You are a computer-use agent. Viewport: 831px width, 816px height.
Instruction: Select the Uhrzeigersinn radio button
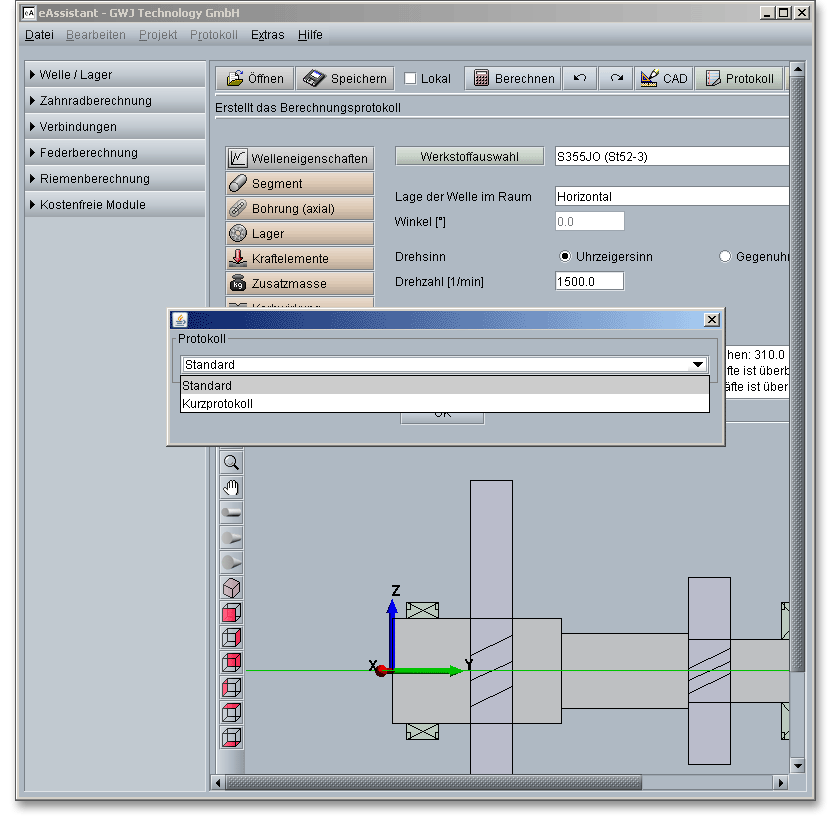566,257
